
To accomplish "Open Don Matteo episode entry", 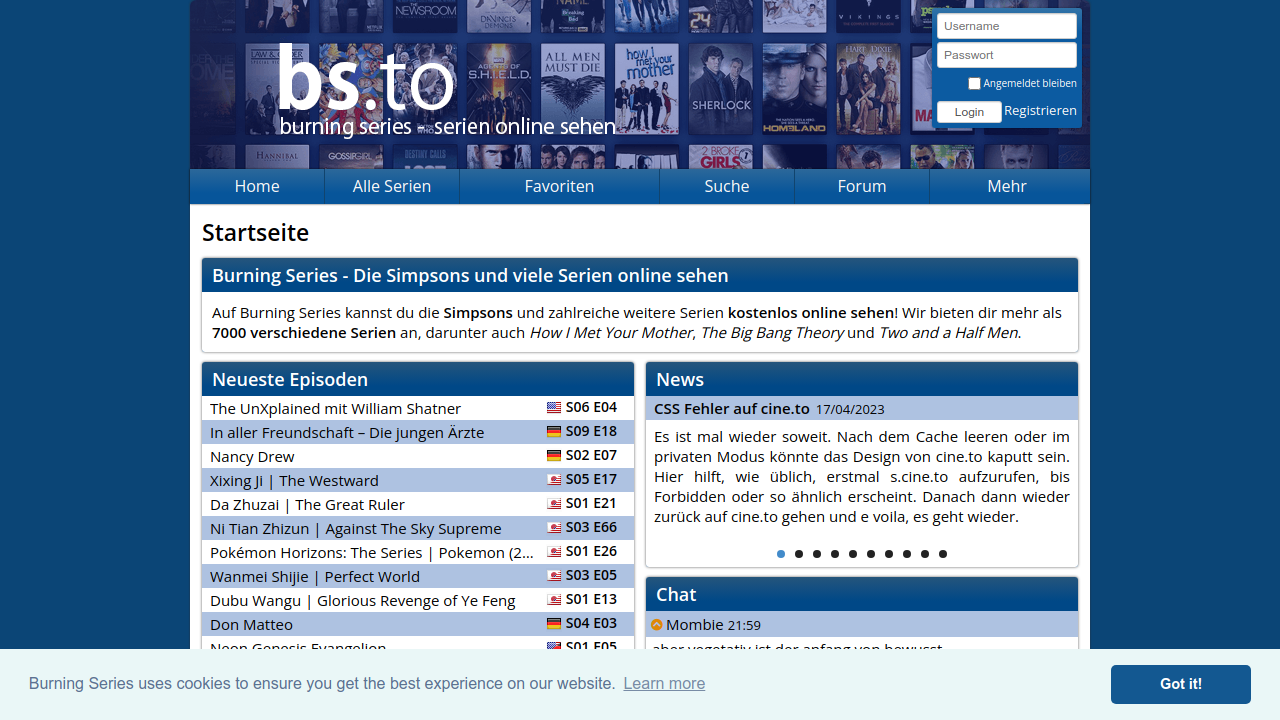I will pos(251,624).
